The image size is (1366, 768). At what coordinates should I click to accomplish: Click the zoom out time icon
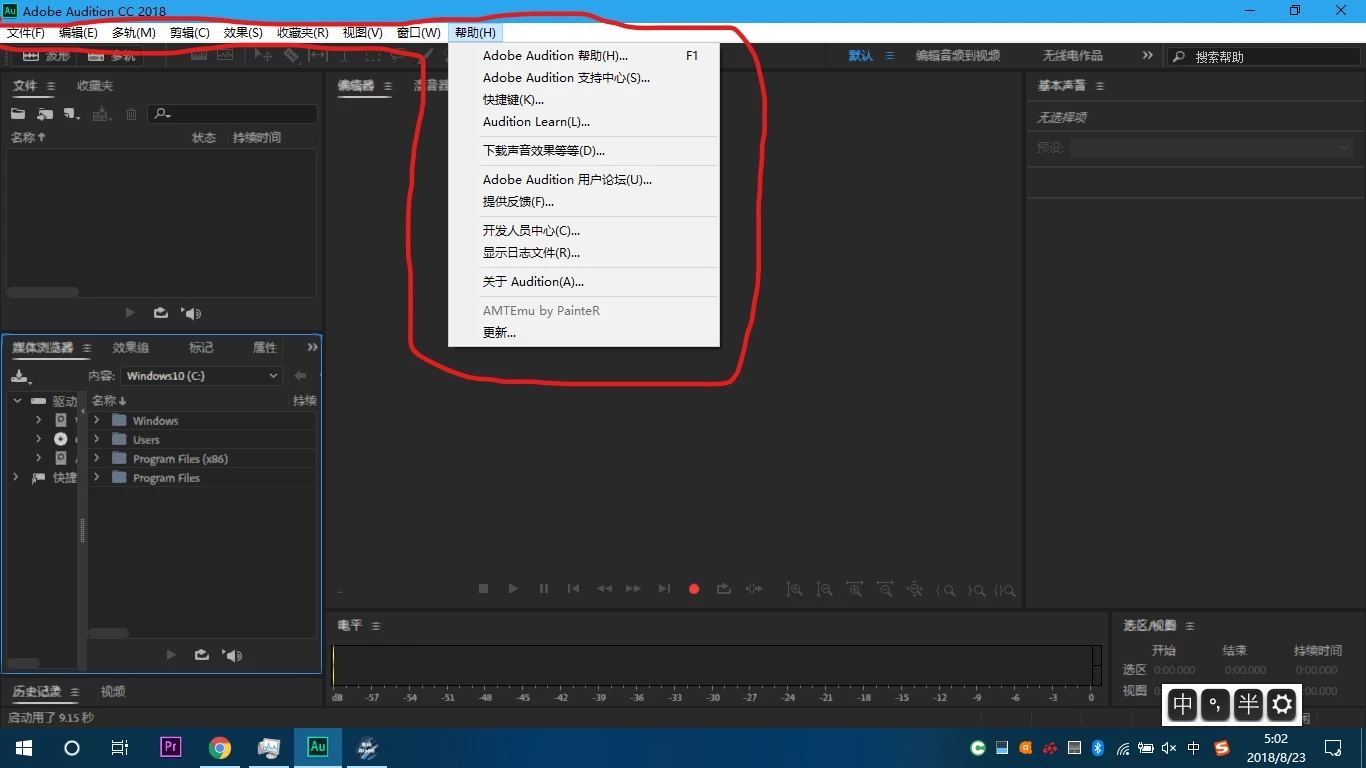(x=884, y=590)
